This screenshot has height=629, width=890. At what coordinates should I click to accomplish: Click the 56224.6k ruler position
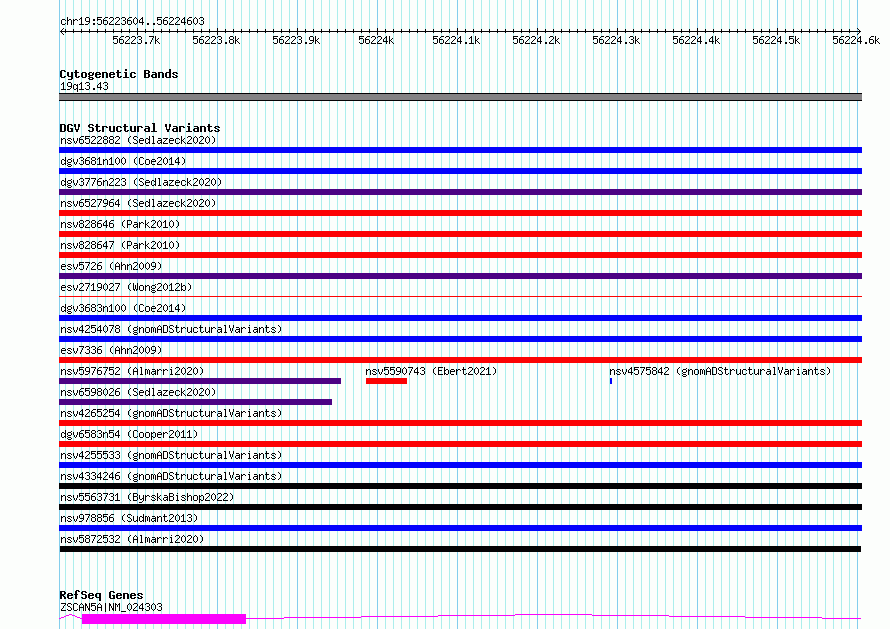[x=856, y=40]
